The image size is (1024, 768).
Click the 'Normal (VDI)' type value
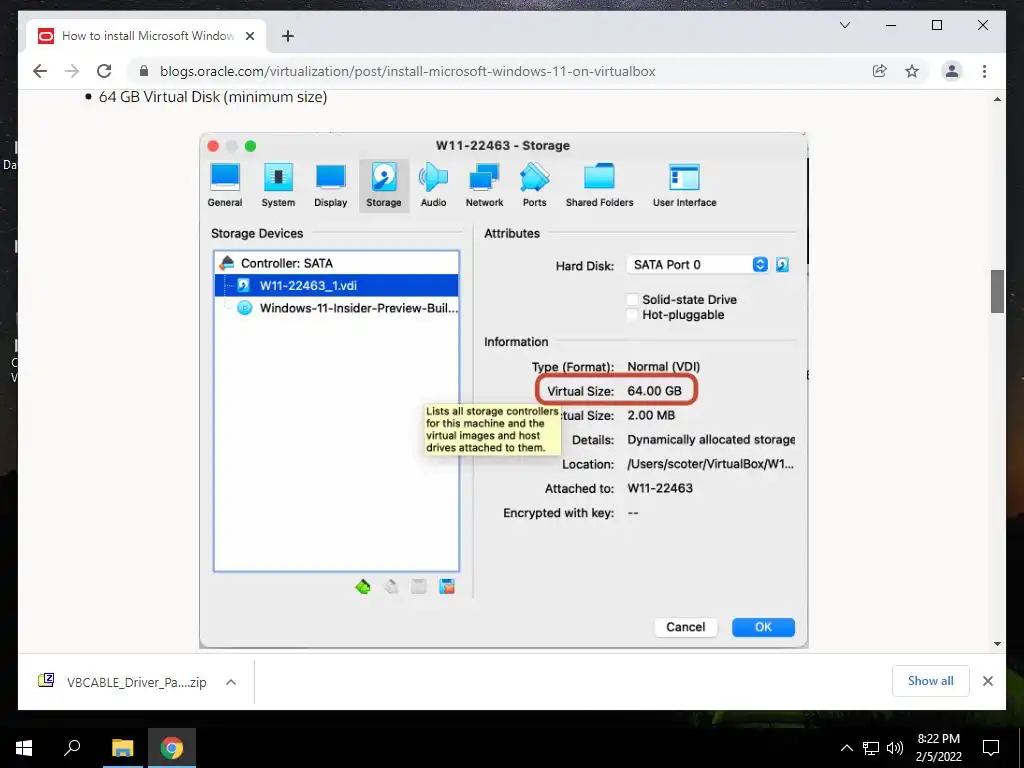point(664,366)
